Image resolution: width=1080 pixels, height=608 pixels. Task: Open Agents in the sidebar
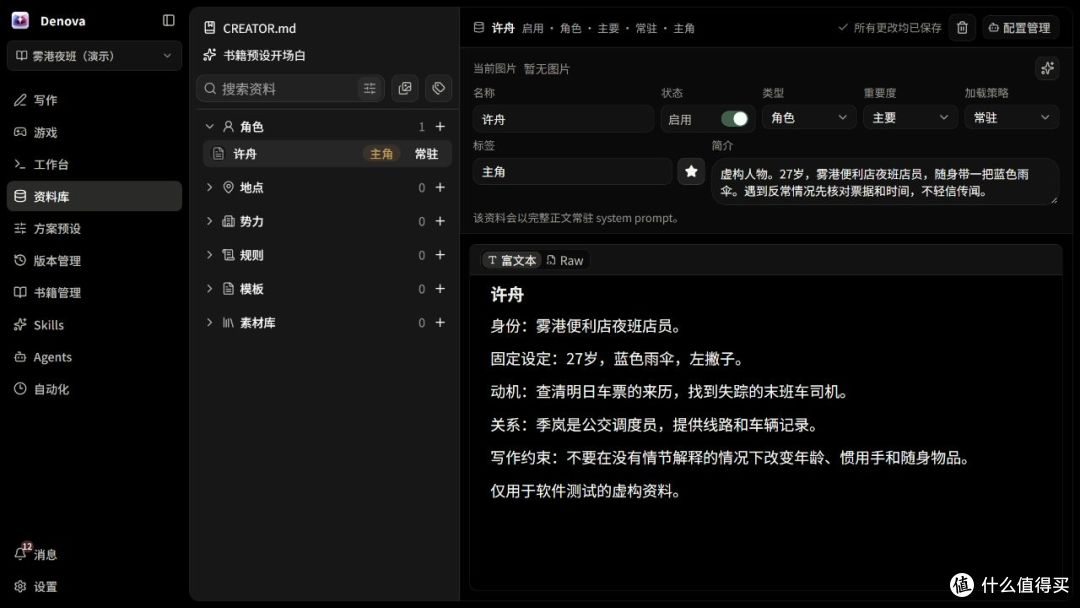(94, 357)
